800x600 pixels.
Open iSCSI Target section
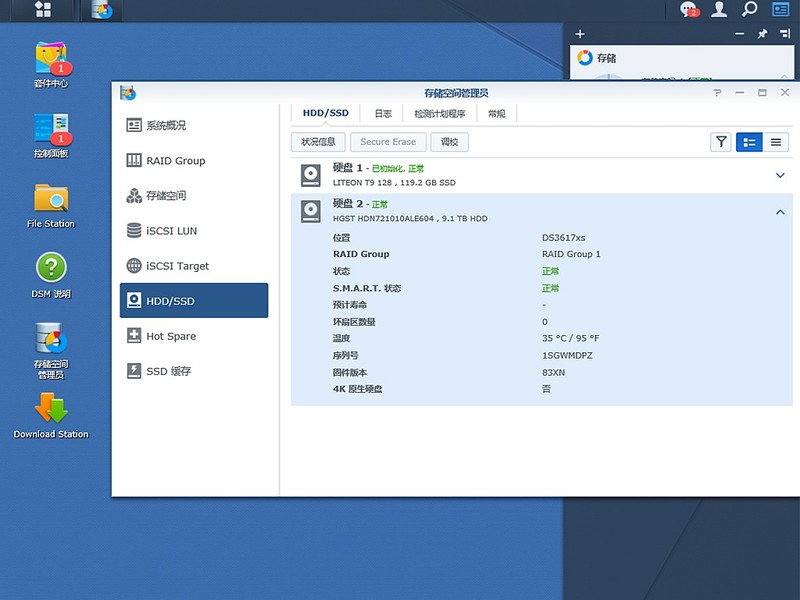pyautogui.click(x=194, y=266)
